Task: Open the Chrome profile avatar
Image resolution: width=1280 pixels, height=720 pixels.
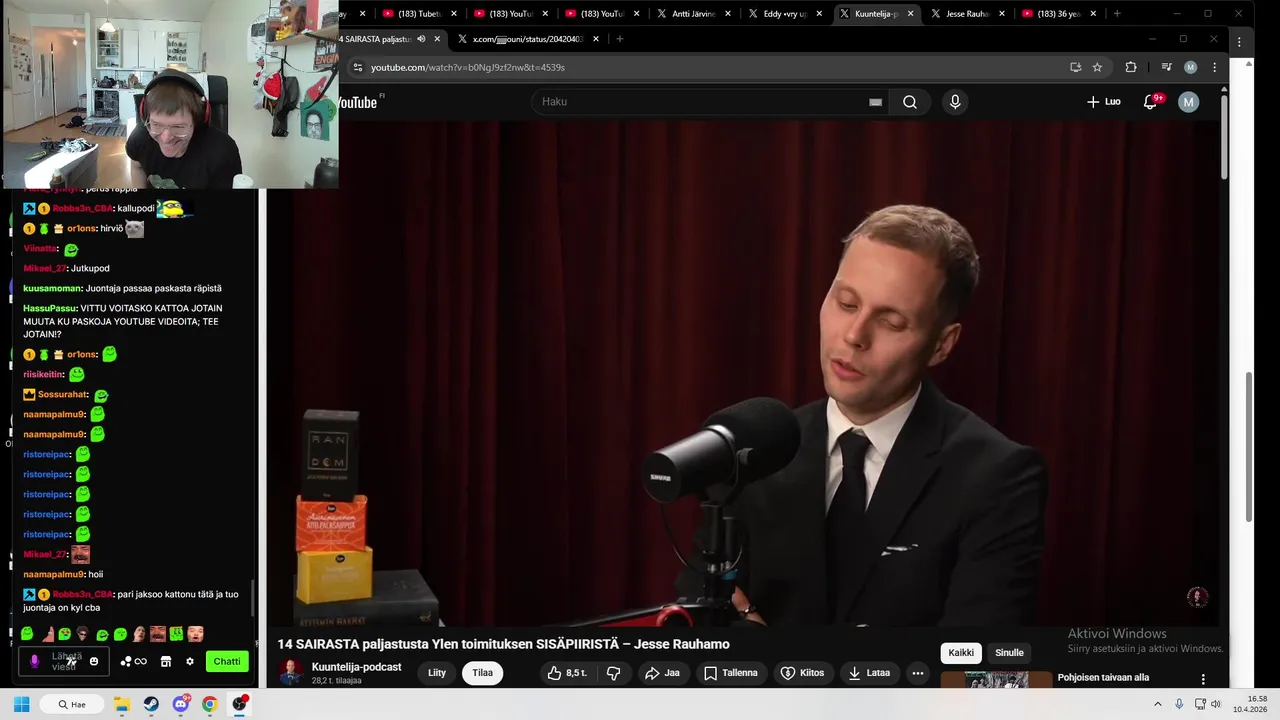Action: (x=1190, y=67)
